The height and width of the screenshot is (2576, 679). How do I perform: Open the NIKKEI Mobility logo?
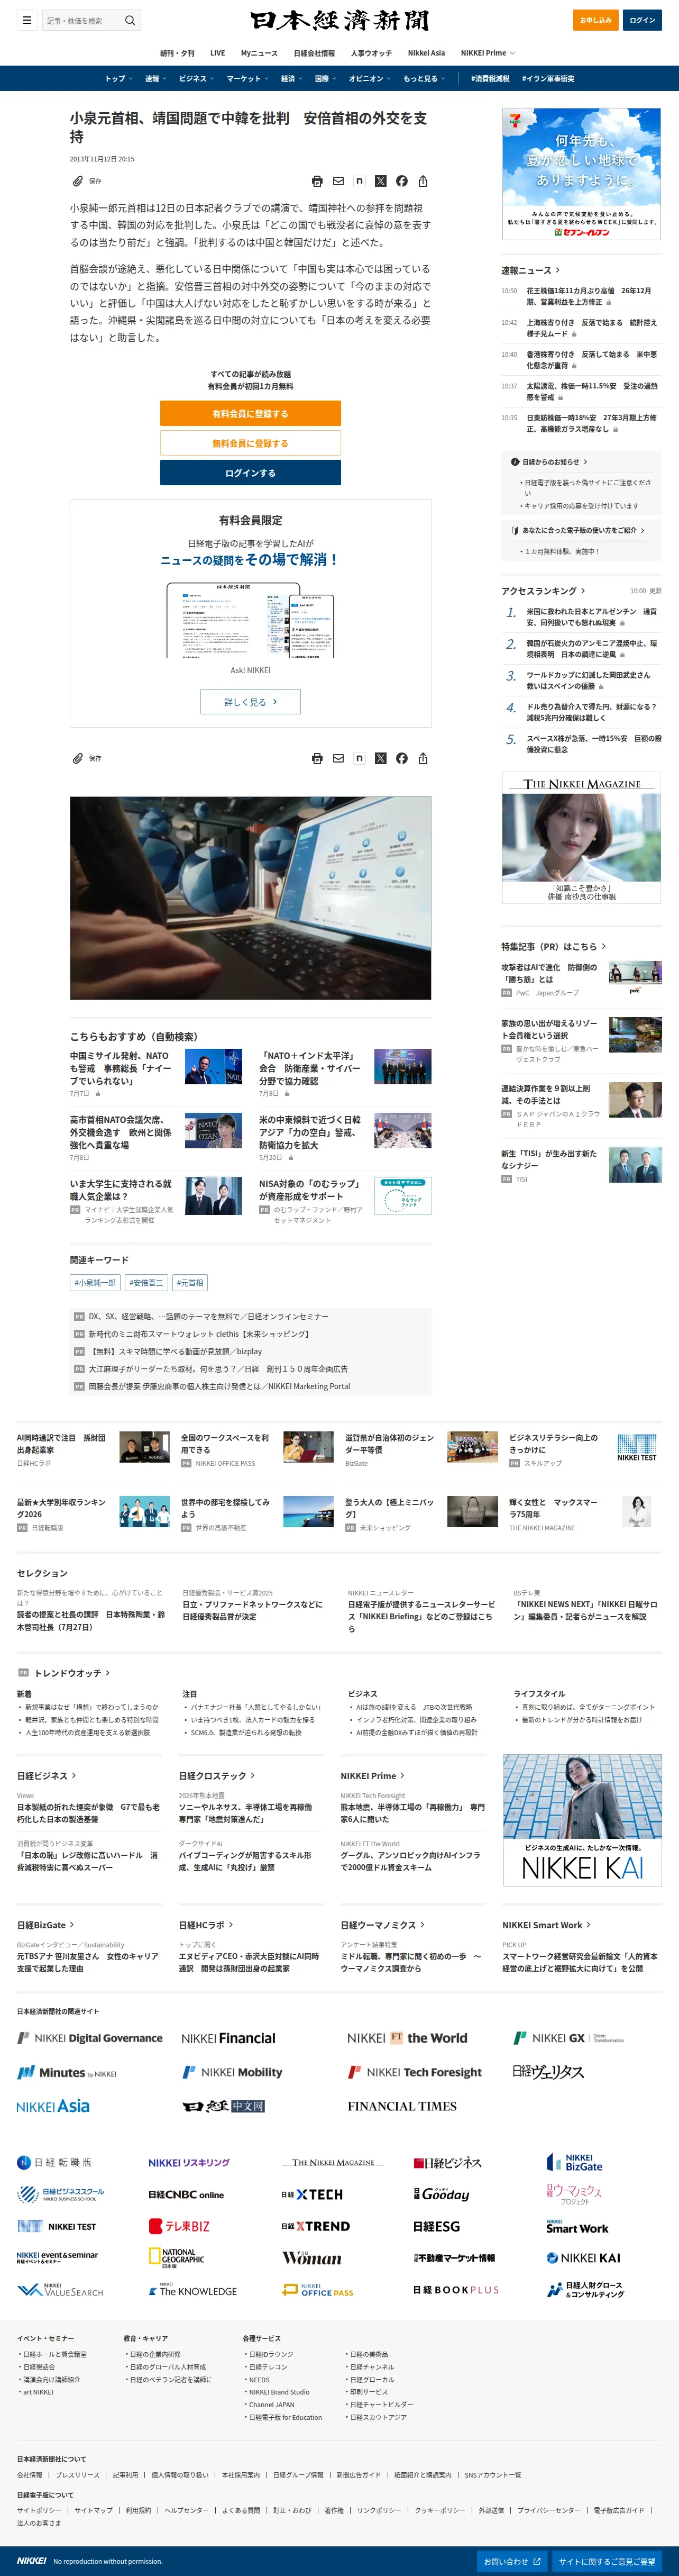(232, 2072)
